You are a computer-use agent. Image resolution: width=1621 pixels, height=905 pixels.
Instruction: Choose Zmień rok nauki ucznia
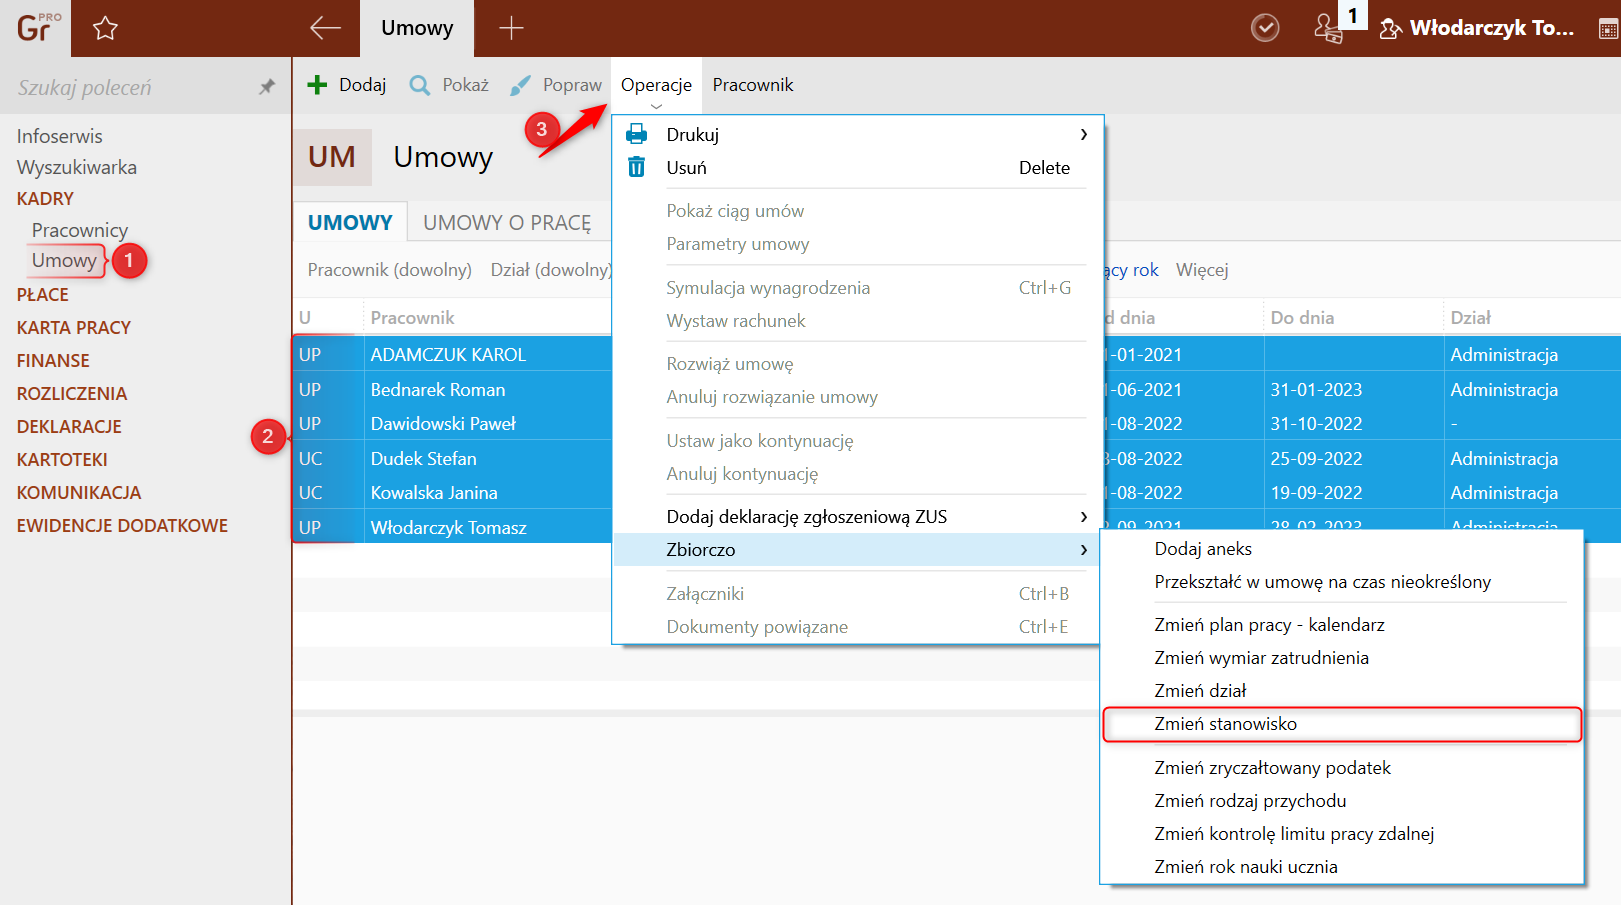[x=1342, y=866]
